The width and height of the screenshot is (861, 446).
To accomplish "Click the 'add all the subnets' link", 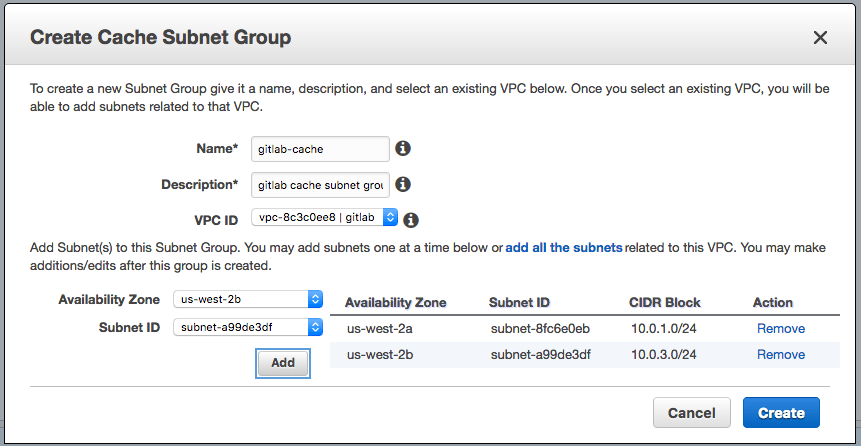I will [564, 247].
